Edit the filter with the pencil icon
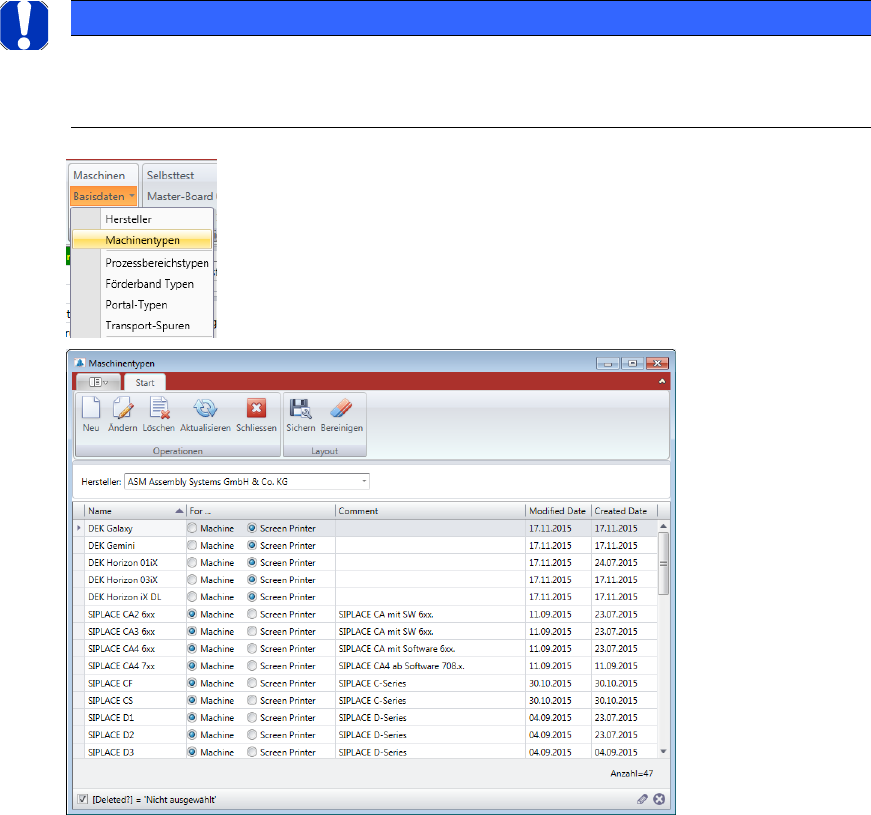The height and width of the screenshot is (815, 871). coord(642,799)
